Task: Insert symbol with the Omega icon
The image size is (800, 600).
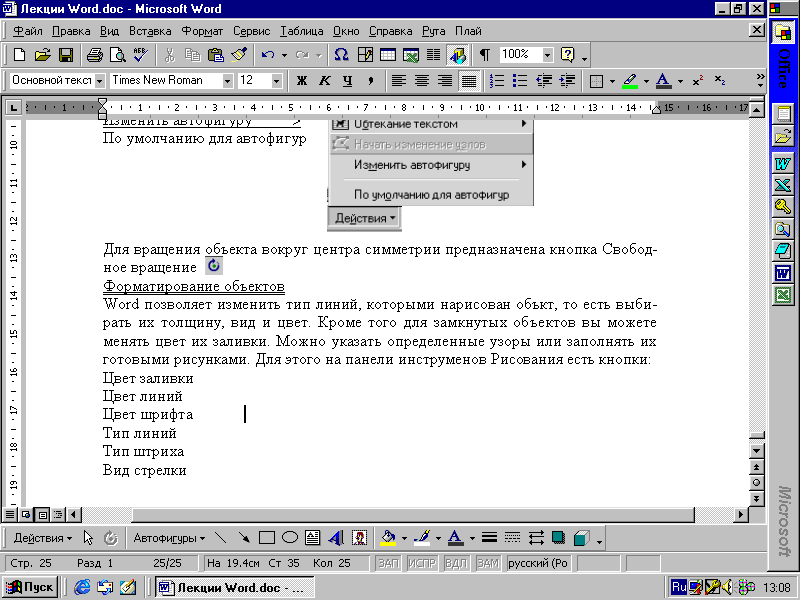Action: tap(341, 55)
